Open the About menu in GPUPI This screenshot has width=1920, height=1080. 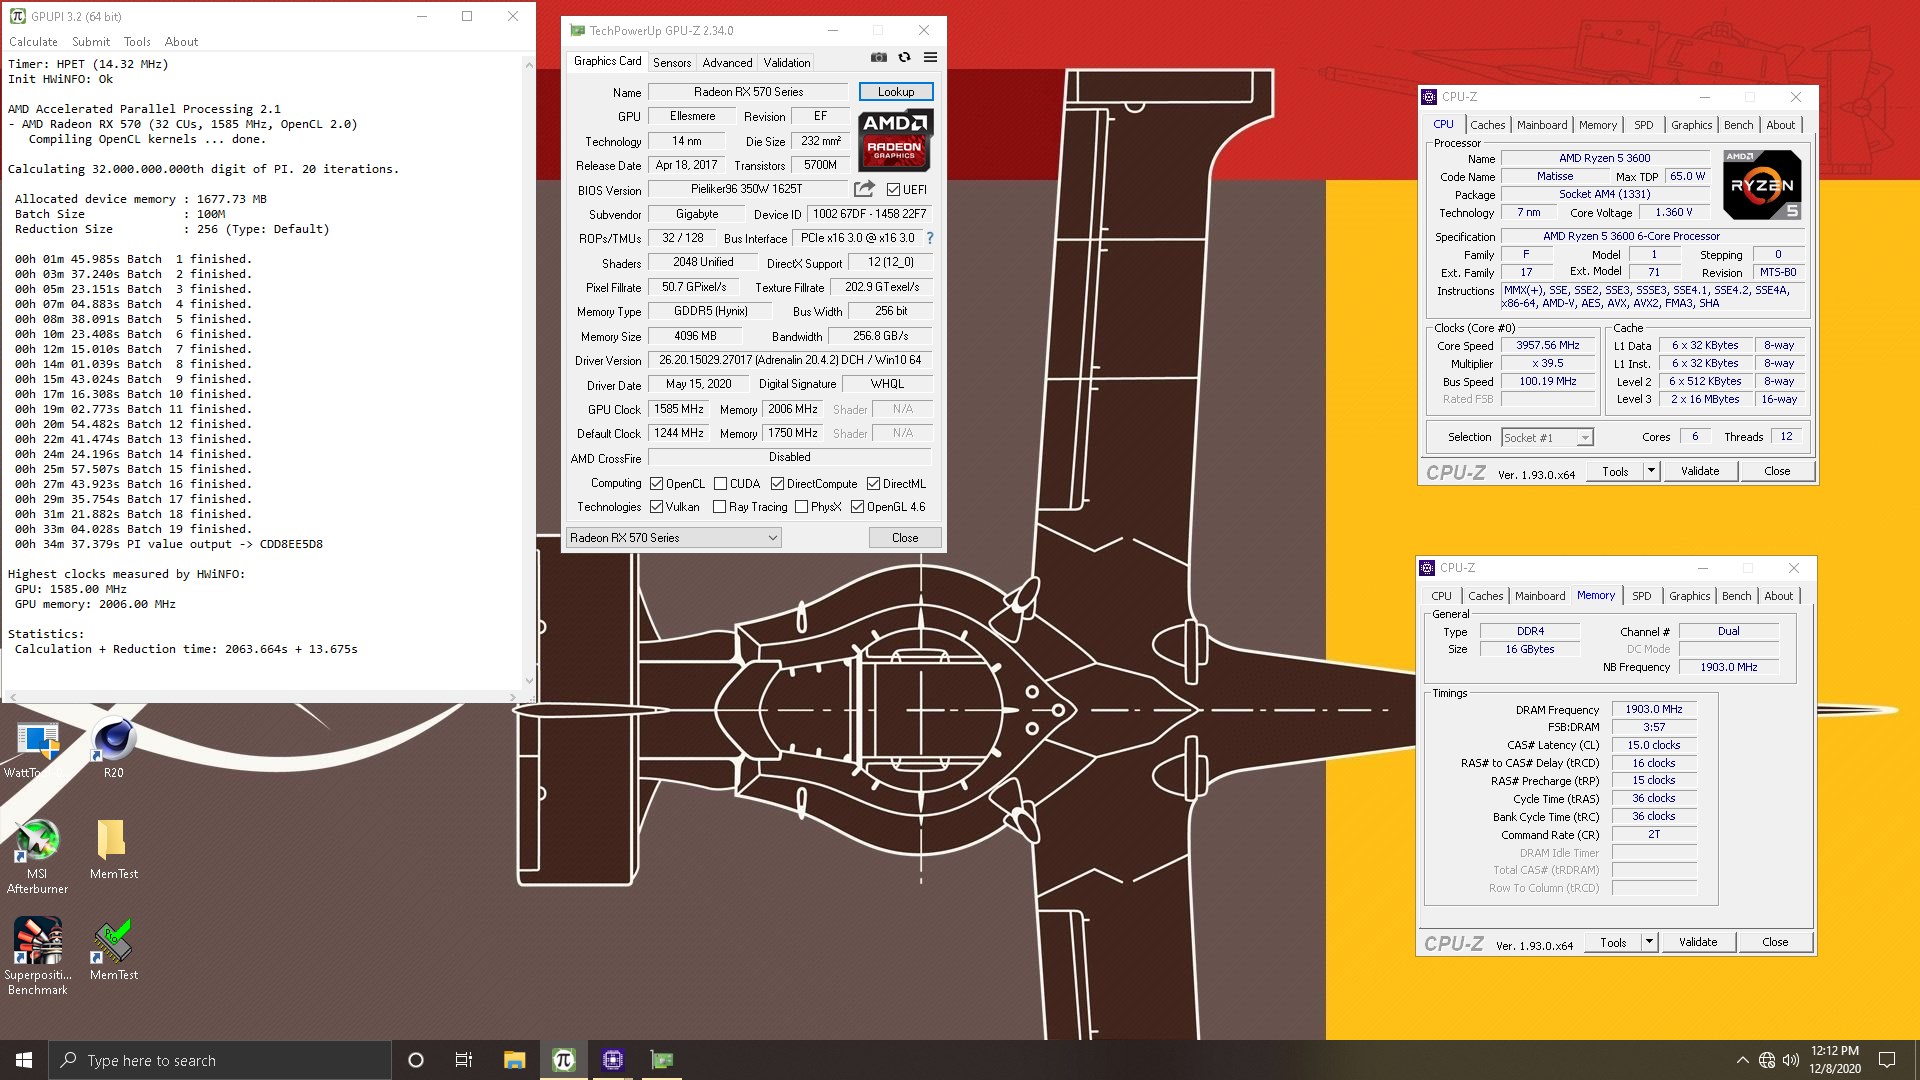181,42
